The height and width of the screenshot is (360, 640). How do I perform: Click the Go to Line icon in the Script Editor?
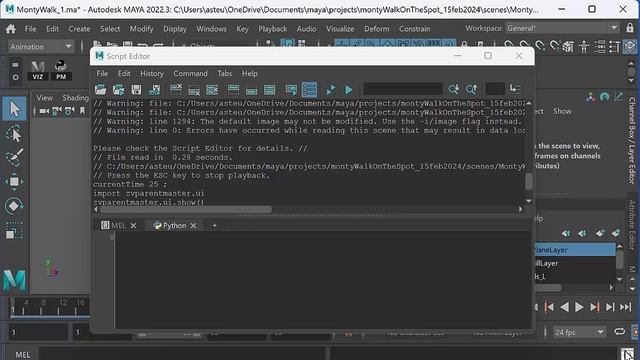coord(515,89)
